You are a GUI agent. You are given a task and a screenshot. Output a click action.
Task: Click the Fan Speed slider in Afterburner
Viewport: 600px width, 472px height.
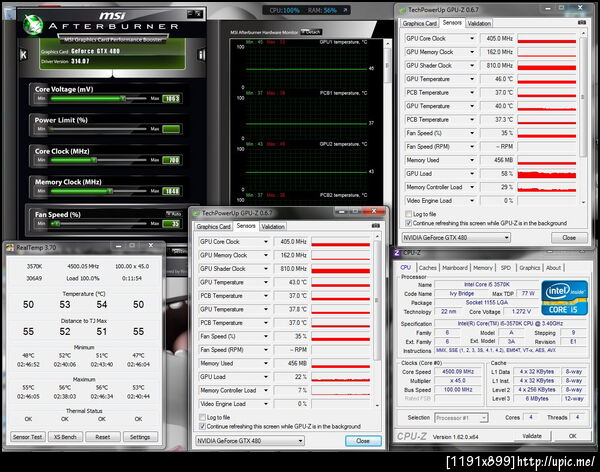pyautogui.click(x=98, y=224)
